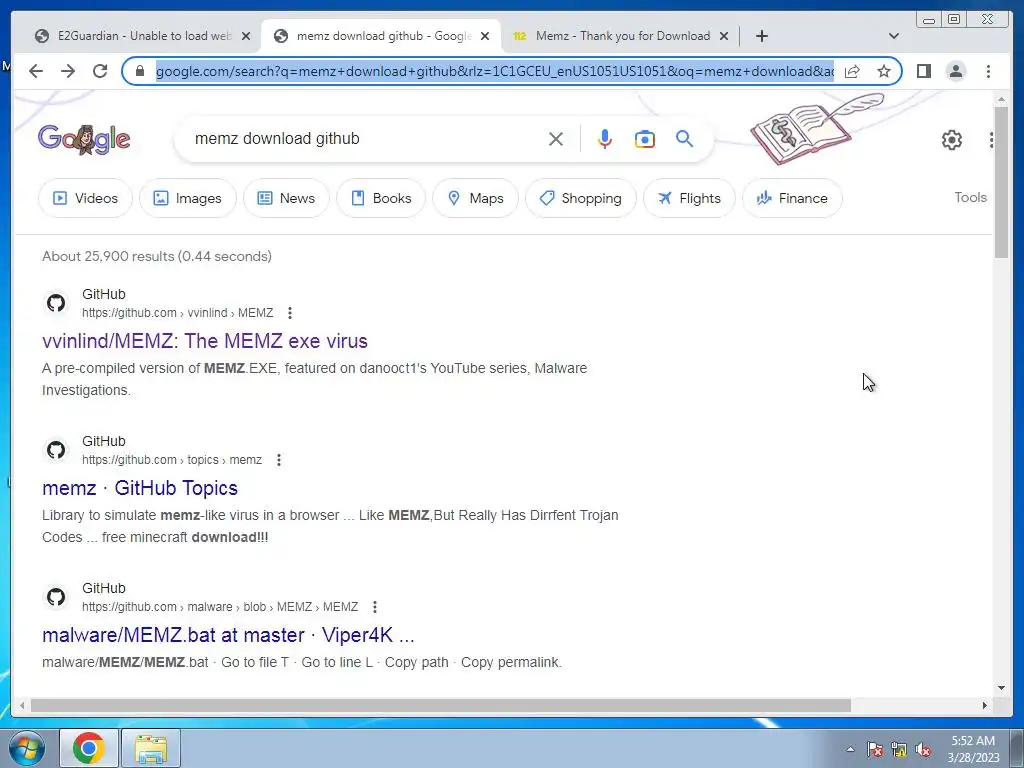Go back with the browser back arrow

click(x=36, y=71)
